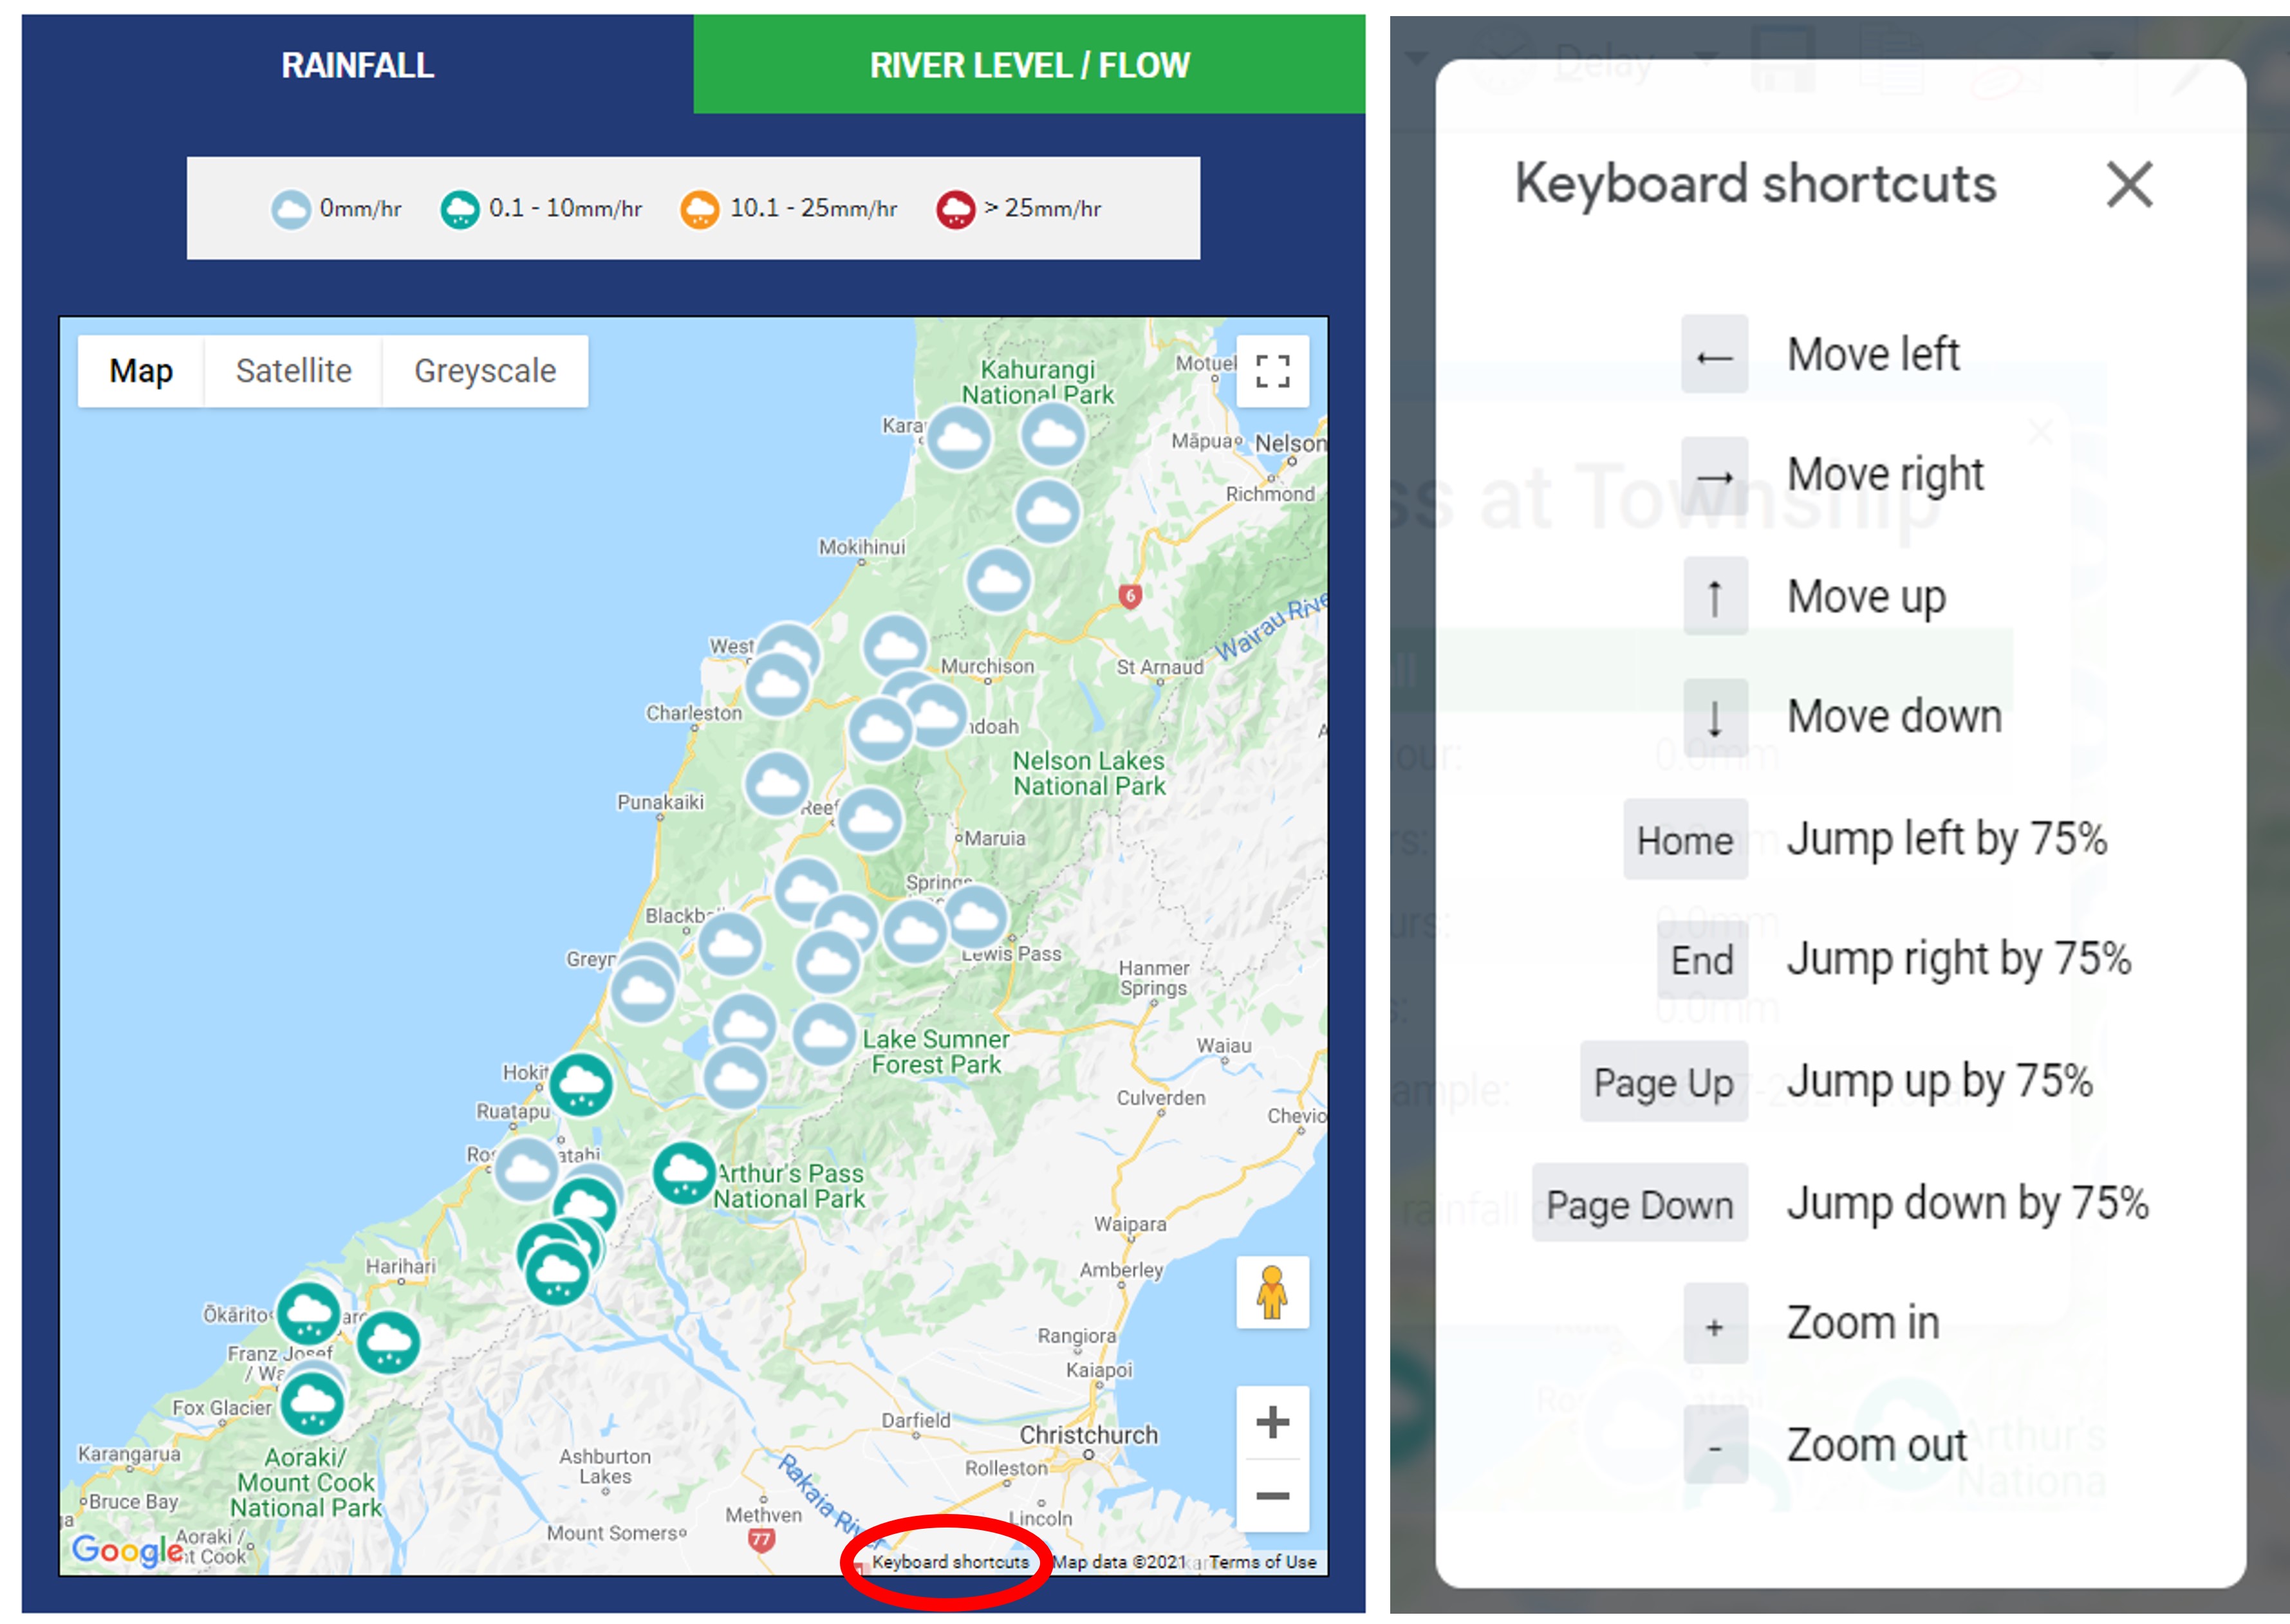Click the > 25mm/hr red legend icon
Screen dimensions: 2290x1624
point(955,209)
